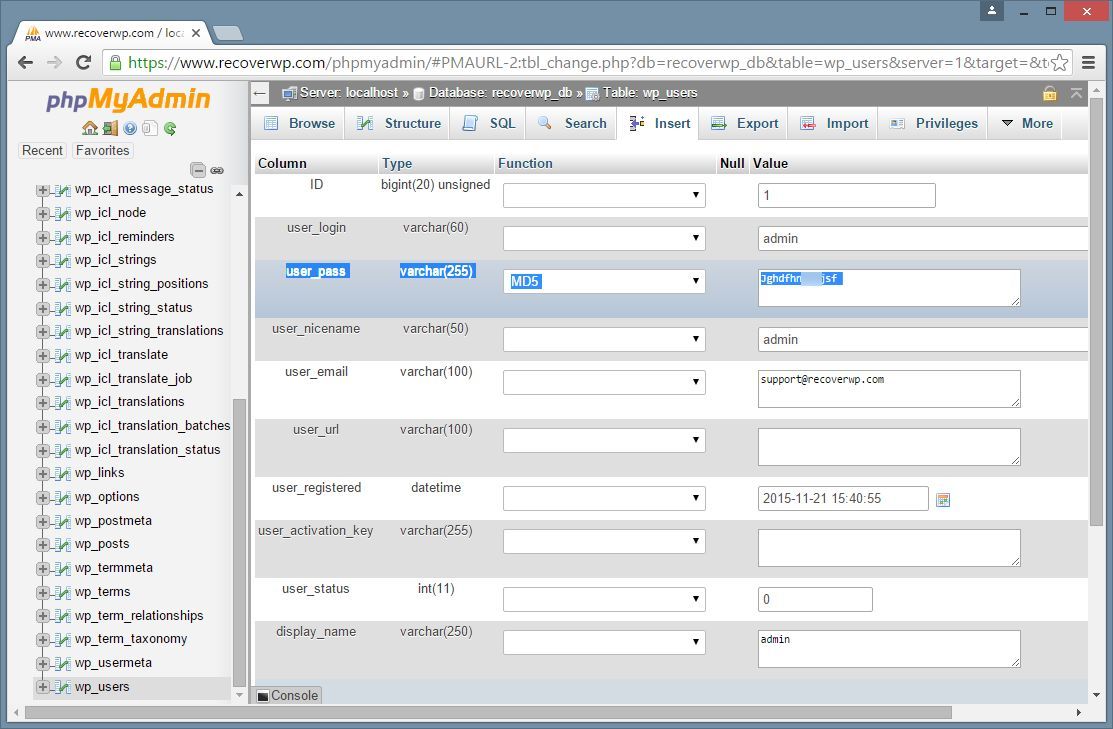The height and width of the screenshot is (729, 1113).
Task: Click the Favorites tables button
Action: (103, 150)
